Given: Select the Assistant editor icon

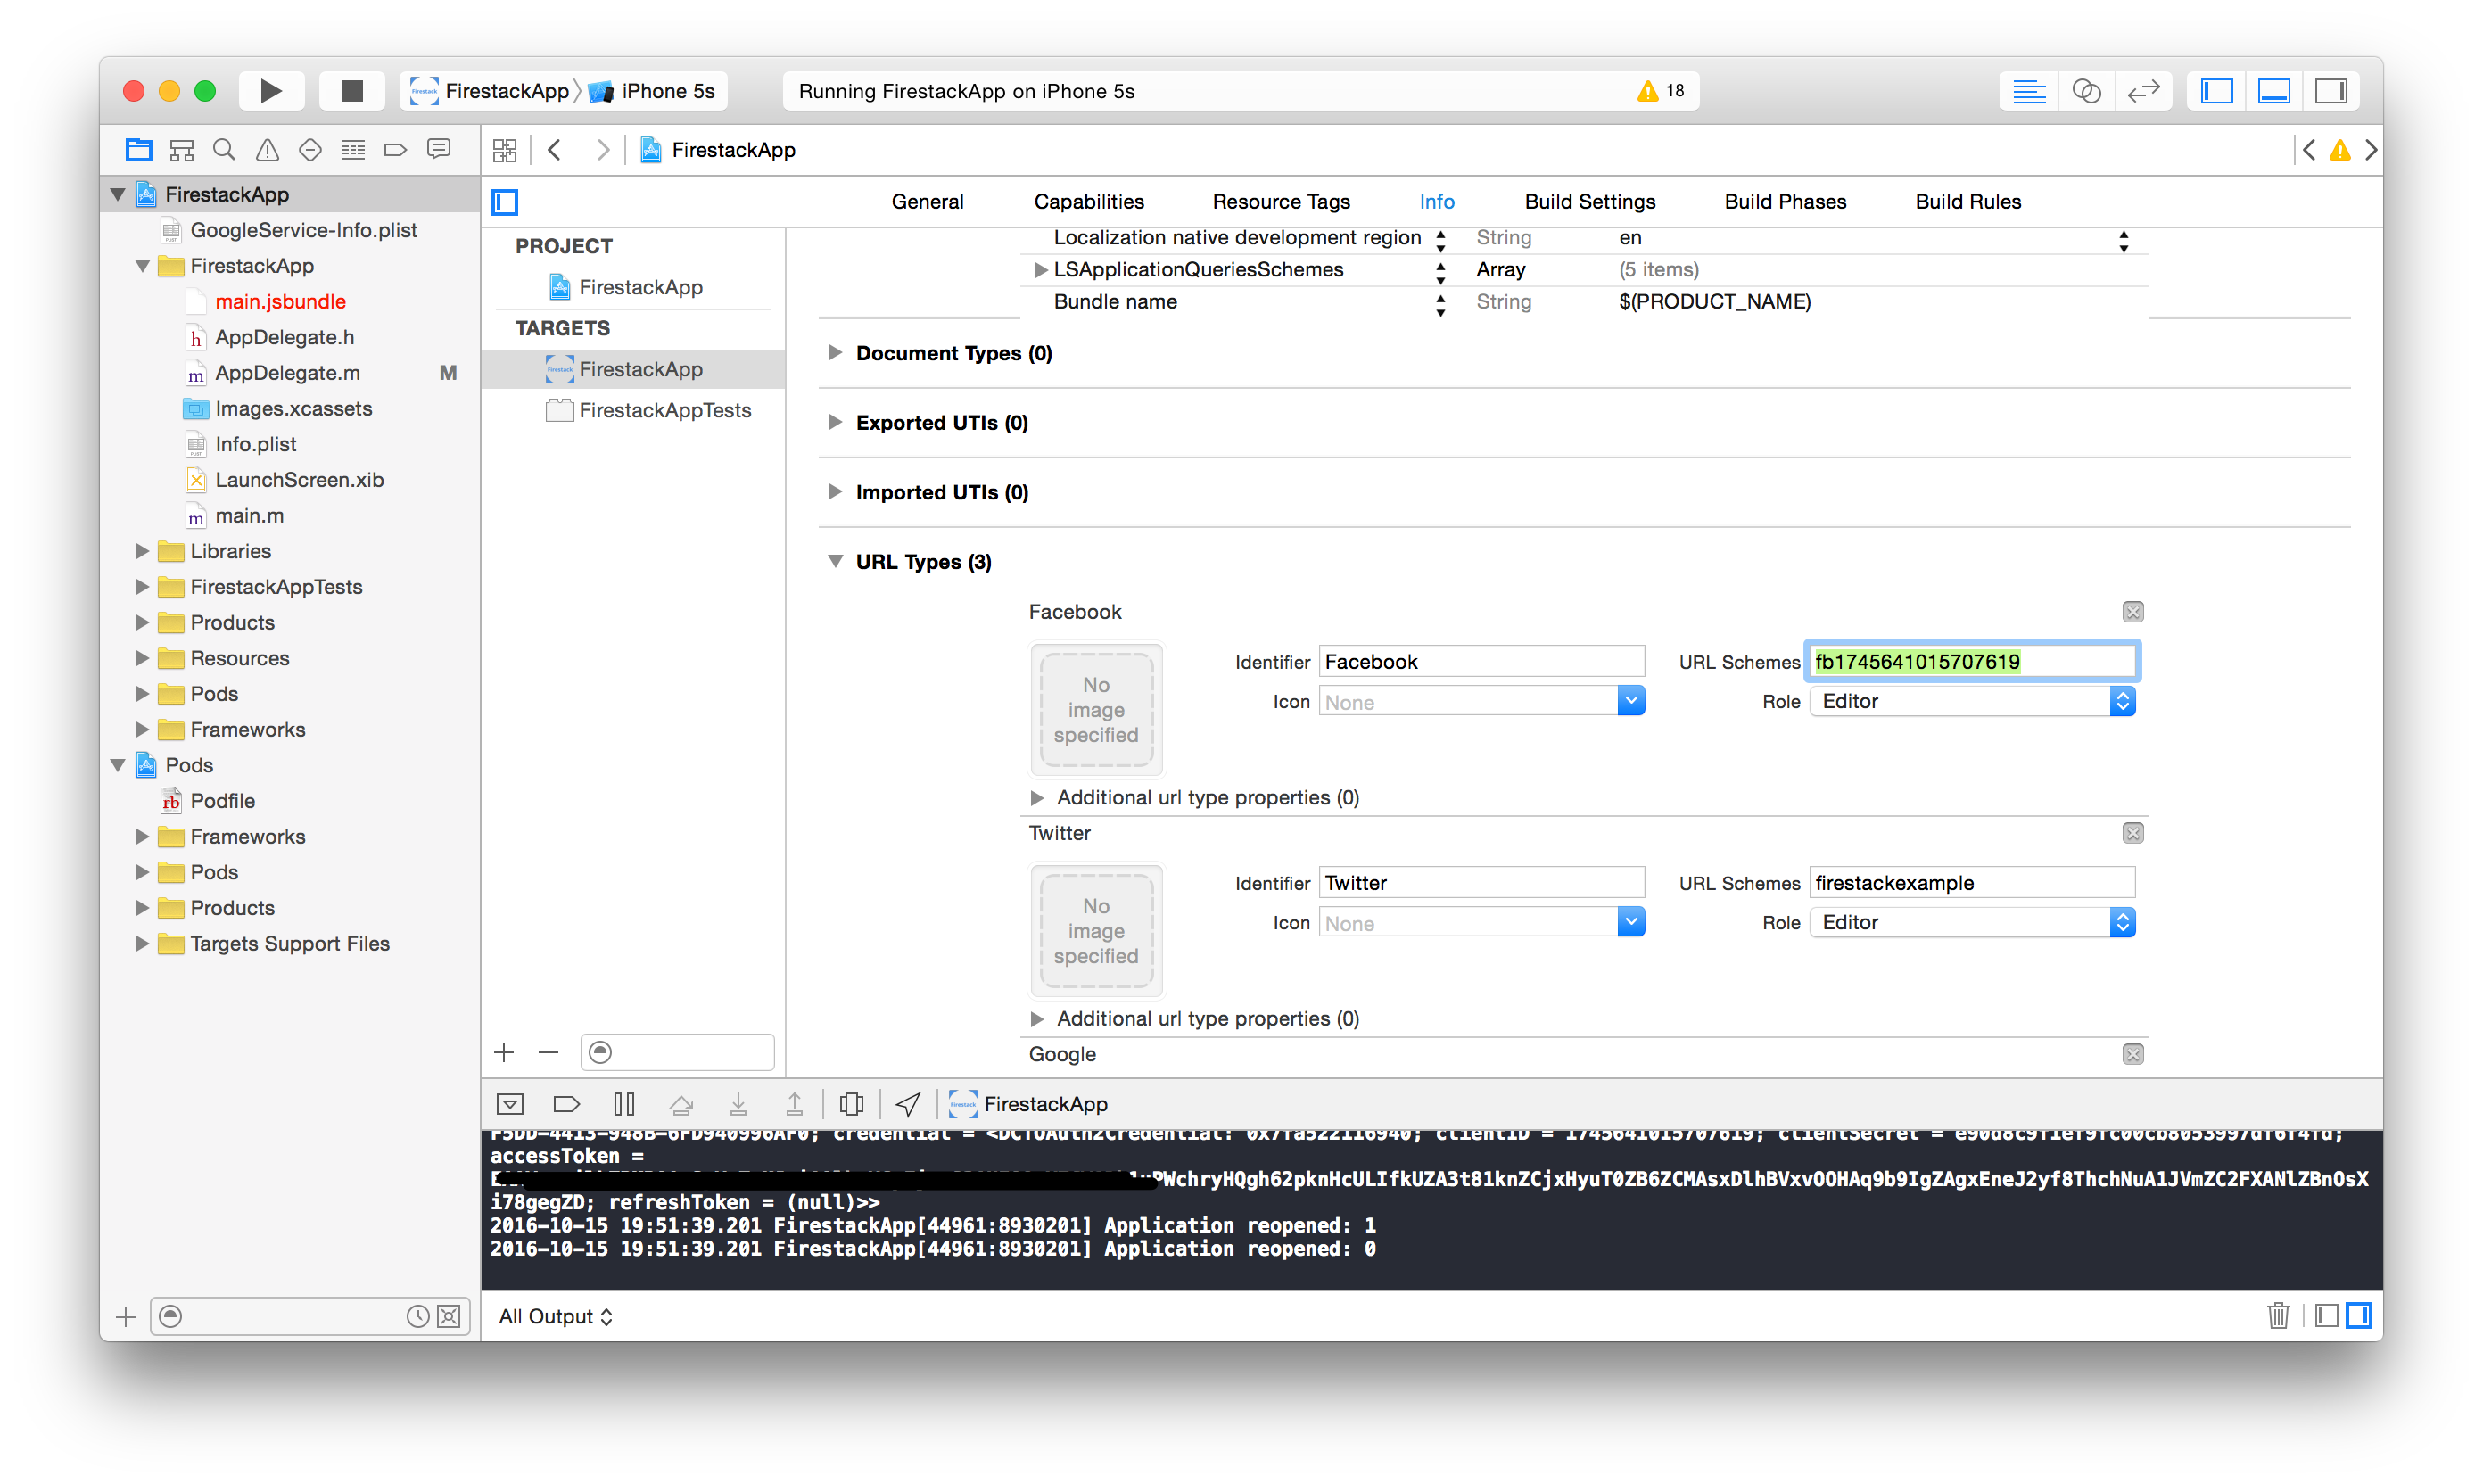Looking at the screenshot, I should tap(2086, 91).
